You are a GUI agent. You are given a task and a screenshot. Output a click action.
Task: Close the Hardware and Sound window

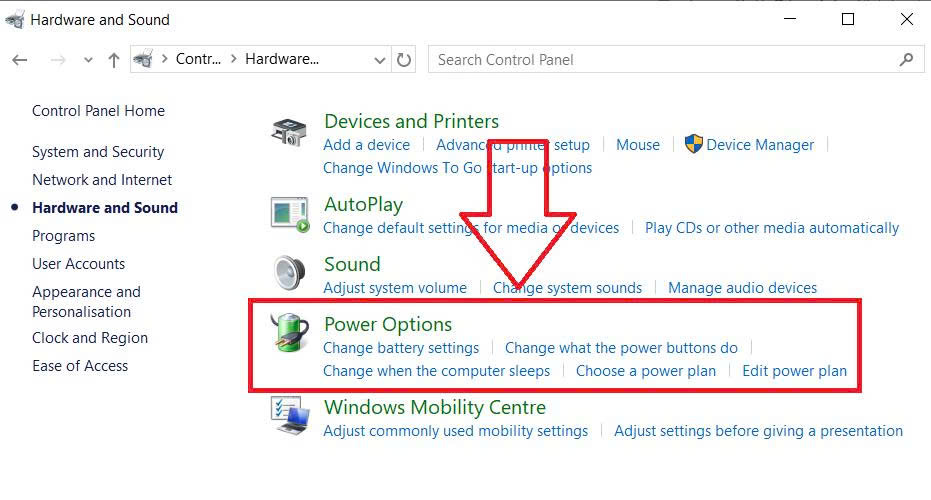click(907, 19)
